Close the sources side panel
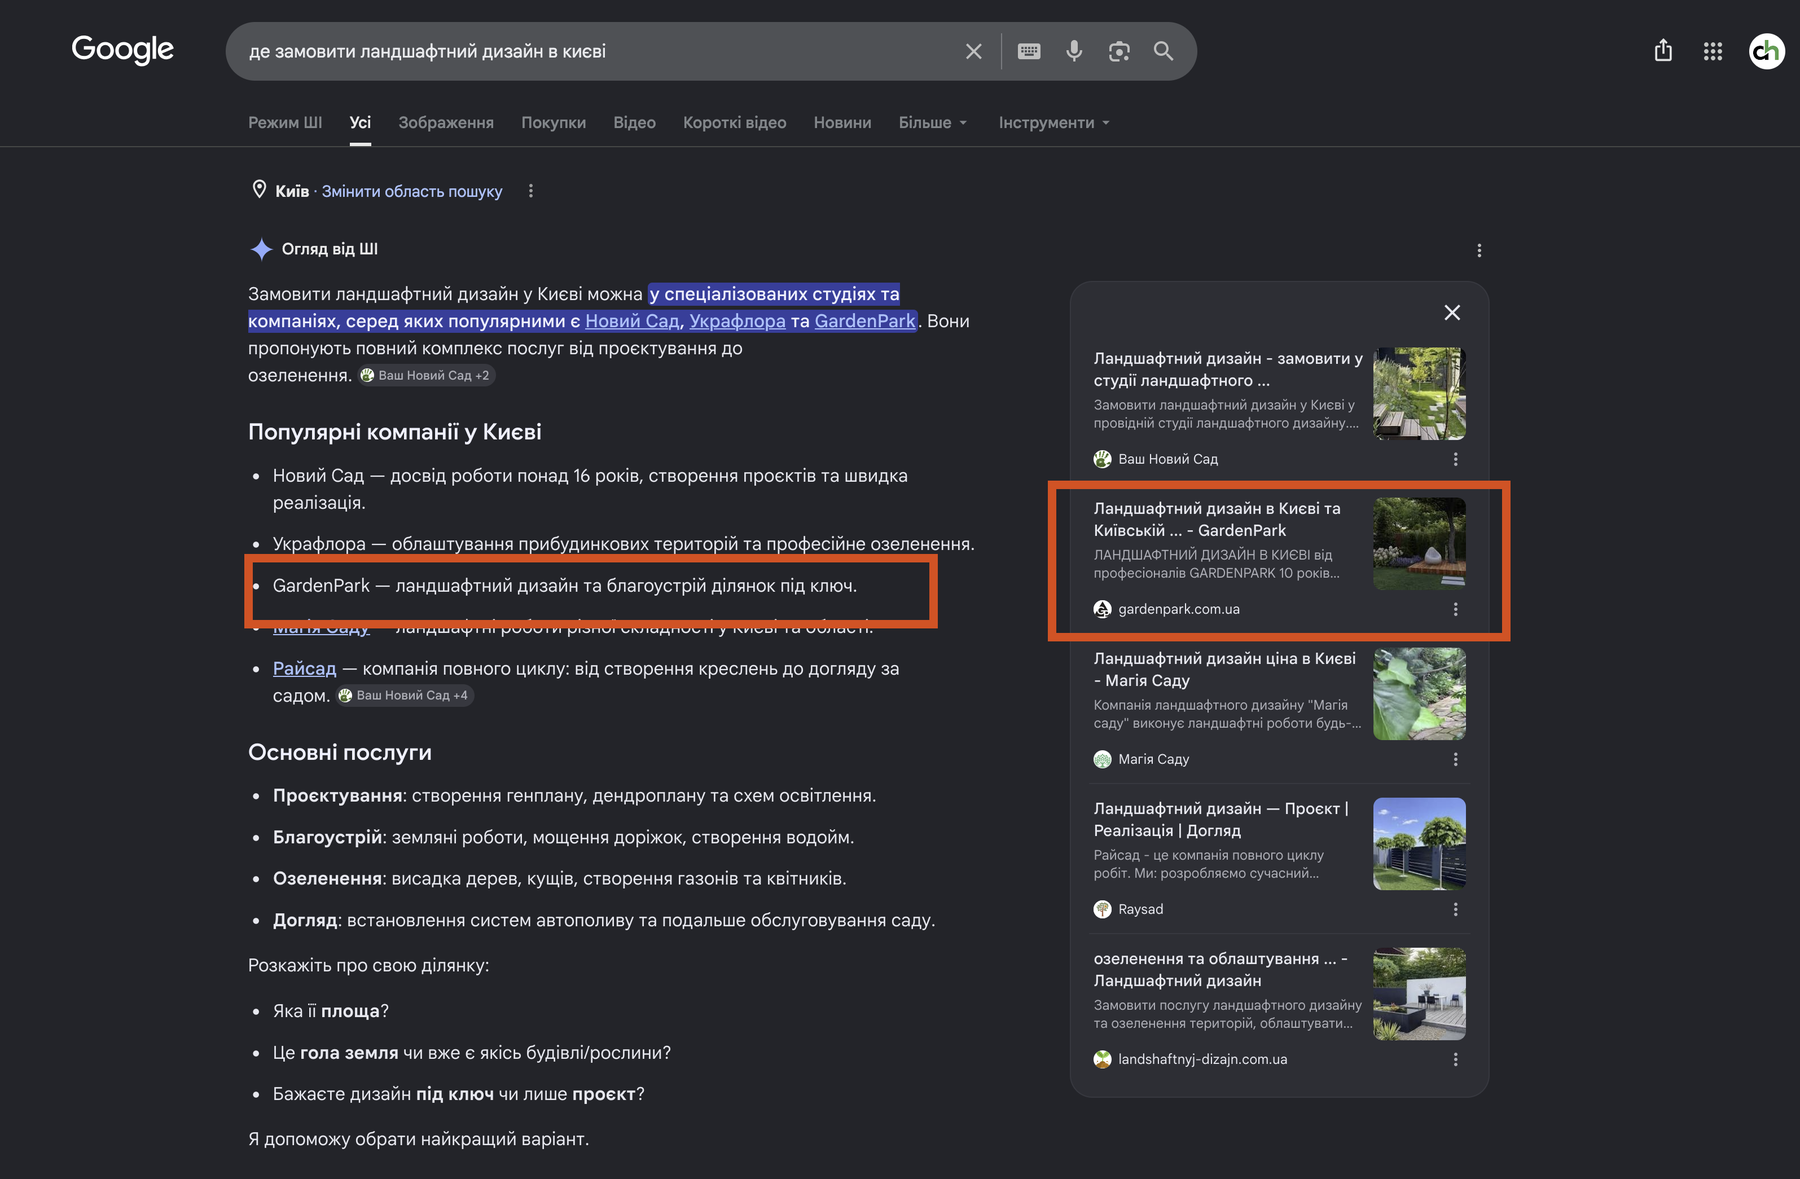This screenshot has height=1179, width=1800. (x=1452, y=313)
